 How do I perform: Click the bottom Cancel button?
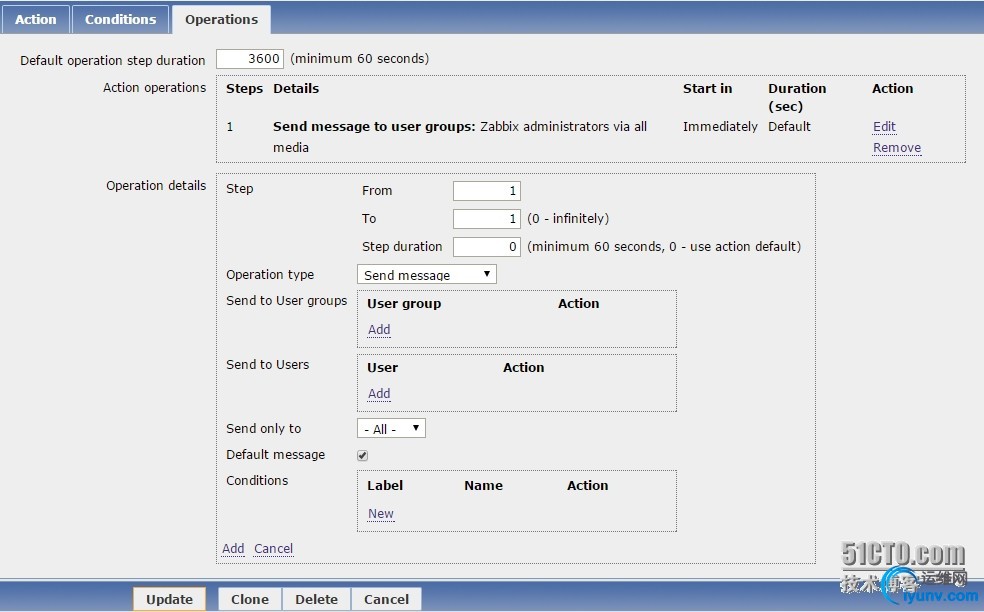[x=387, y=599]
